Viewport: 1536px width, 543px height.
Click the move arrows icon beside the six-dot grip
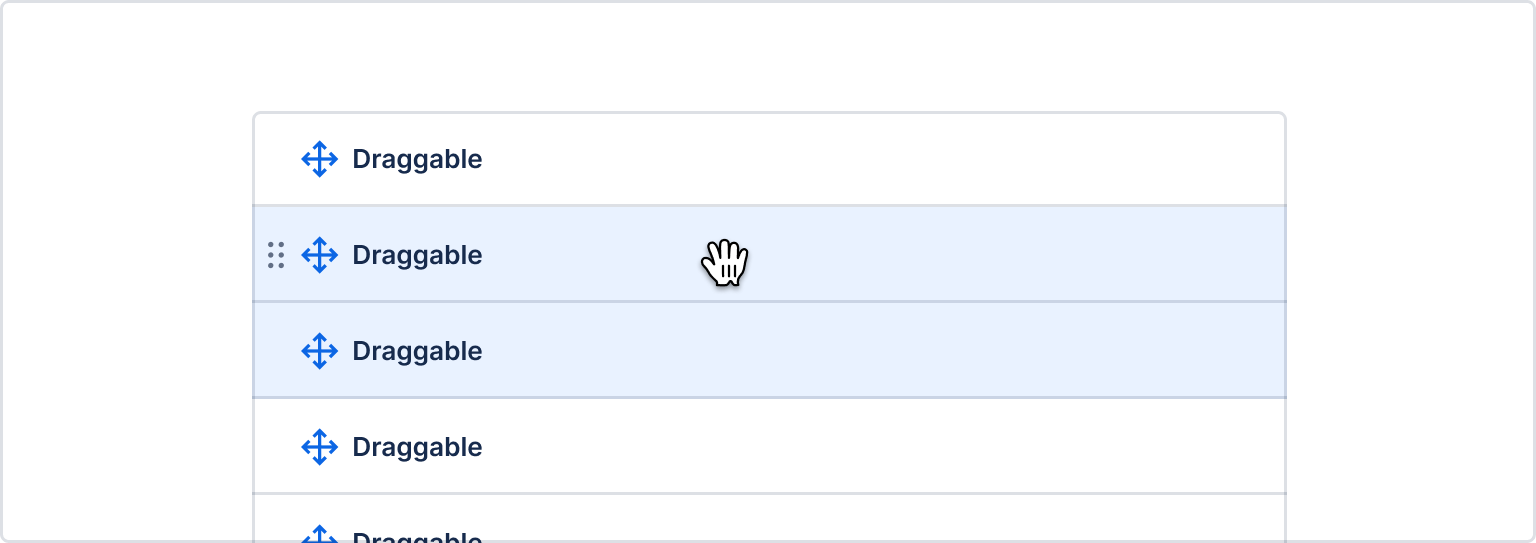click(x=319, y=255)
